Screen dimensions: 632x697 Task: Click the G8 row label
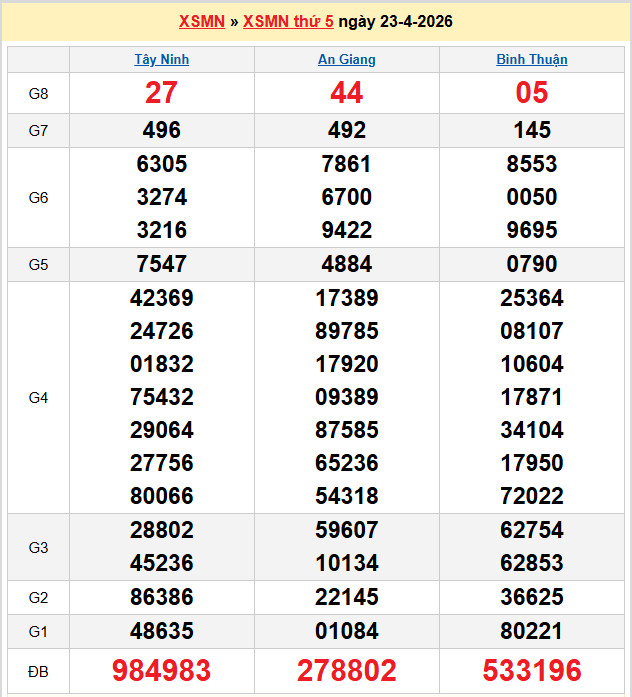click(x=38, y=93)
